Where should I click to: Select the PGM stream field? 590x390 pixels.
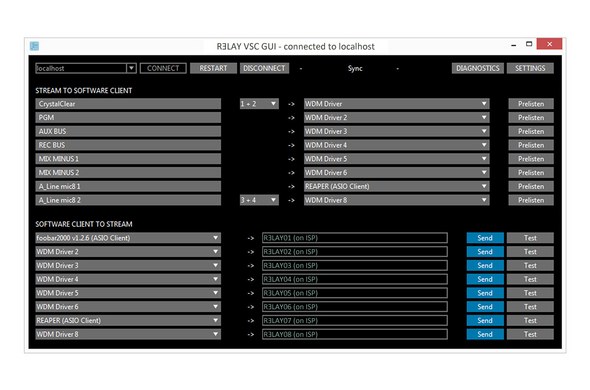[x=128, y=117]
